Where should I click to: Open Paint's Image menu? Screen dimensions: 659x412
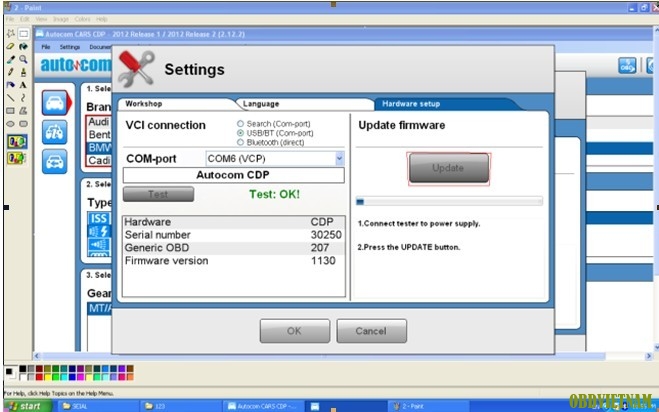(x=61, y=19)
